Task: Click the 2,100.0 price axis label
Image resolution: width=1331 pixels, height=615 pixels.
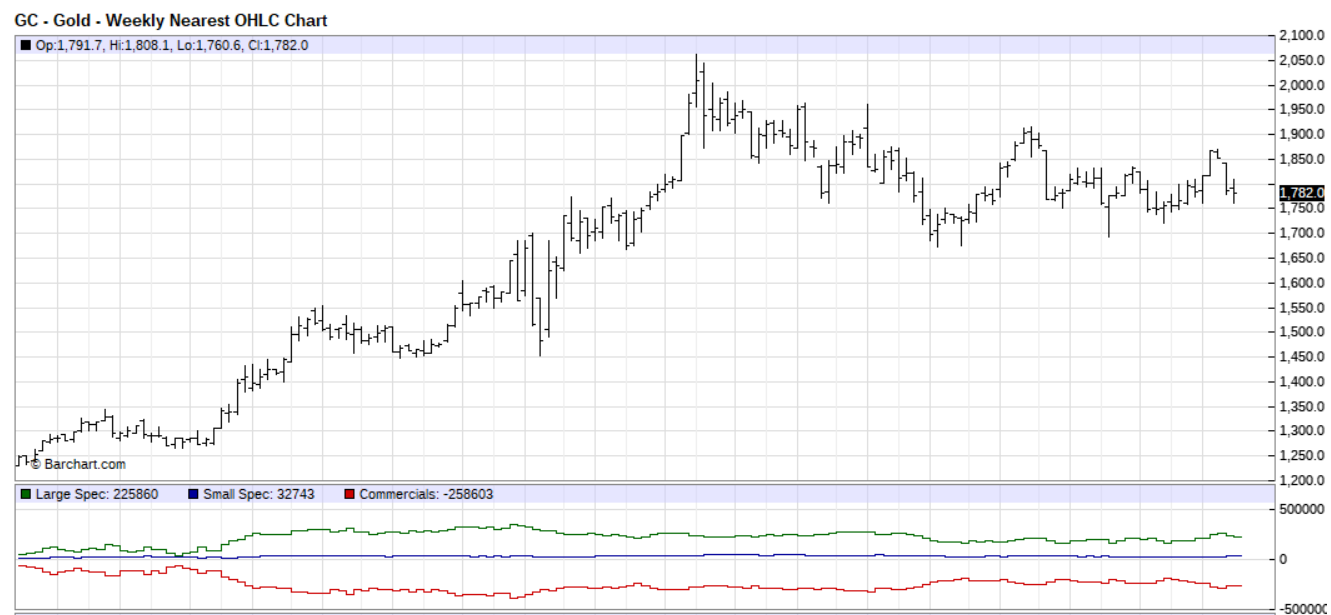Action: (1302, 36)
